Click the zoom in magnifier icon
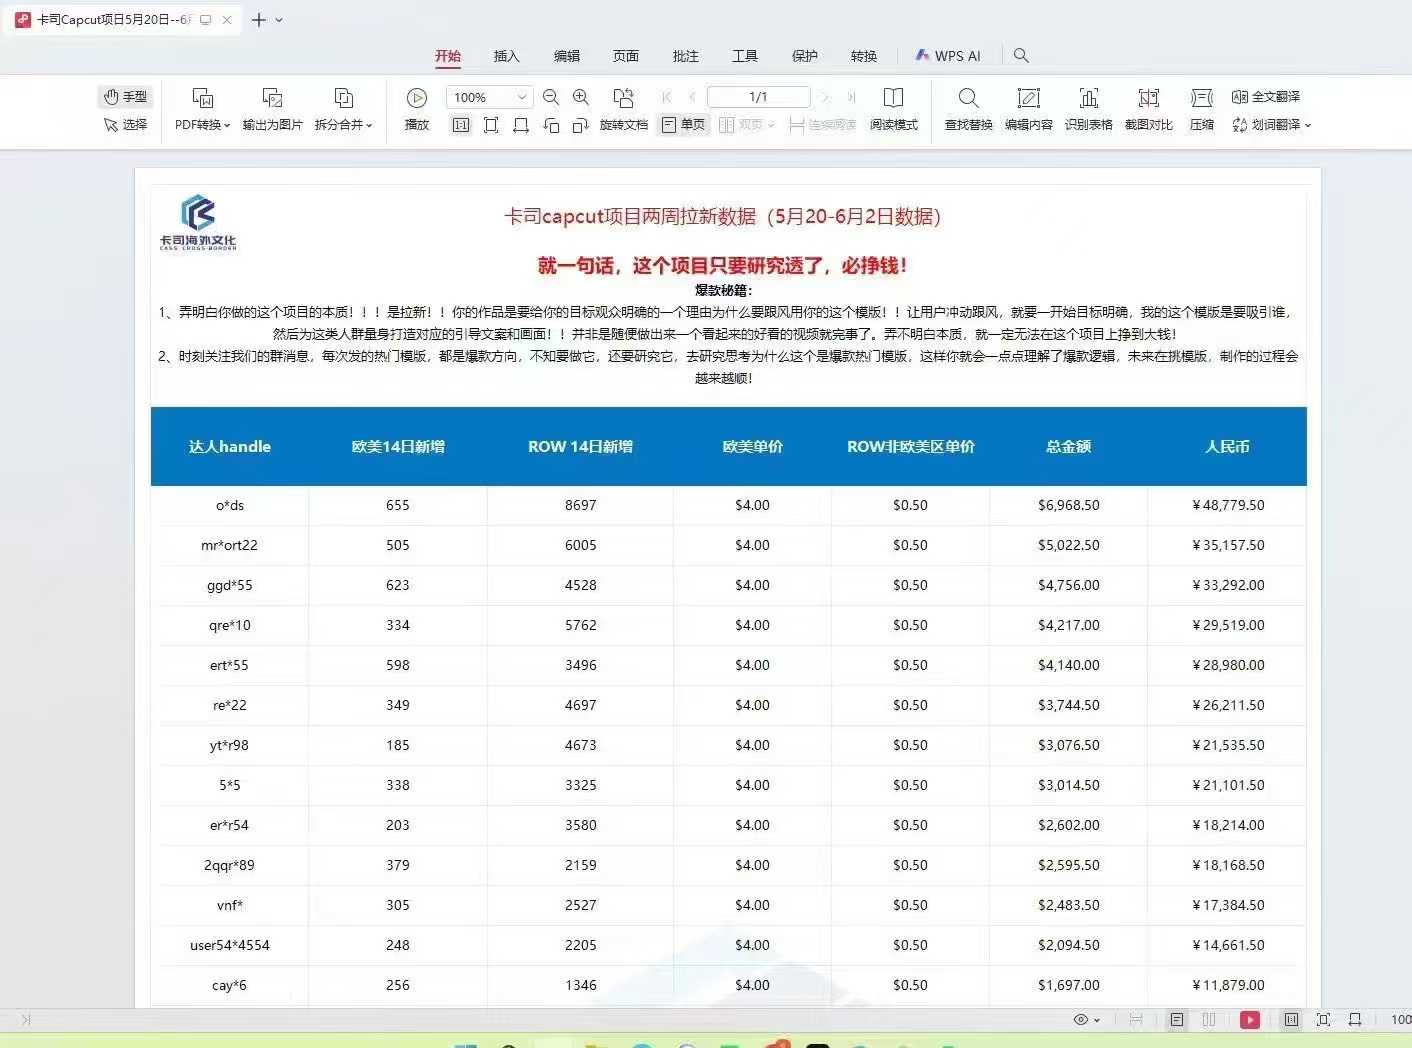 click(x=581, y=97)
